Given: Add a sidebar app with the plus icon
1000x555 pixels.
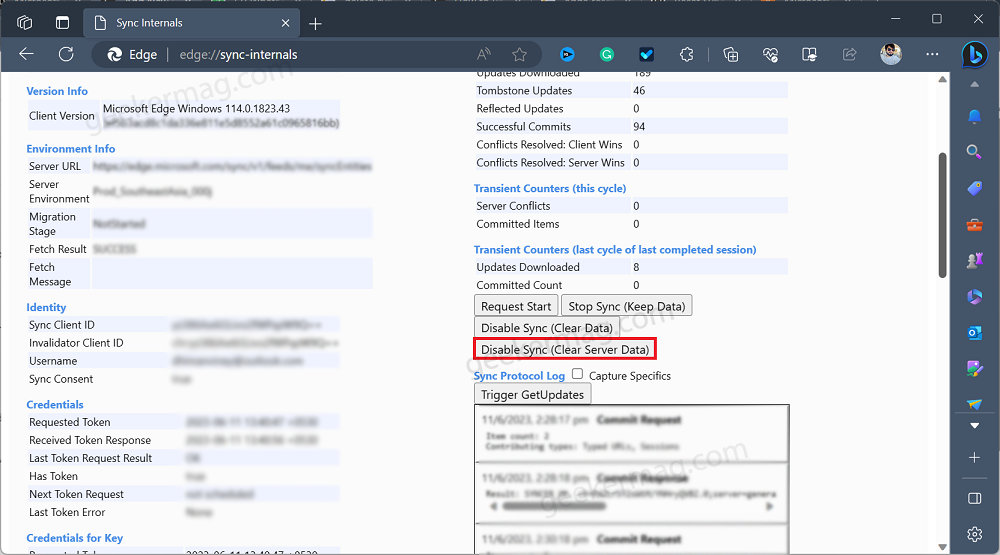Looking at the screenshot, I should point(974,457).
